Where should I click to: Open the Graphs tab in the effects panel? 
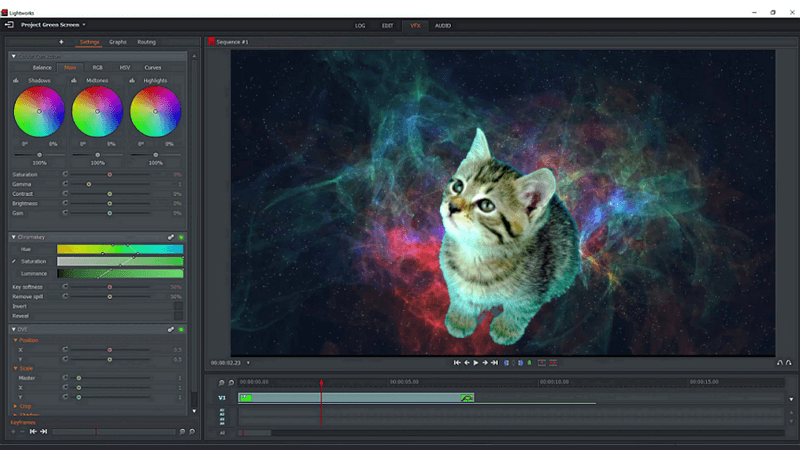[x=118, y=42]
